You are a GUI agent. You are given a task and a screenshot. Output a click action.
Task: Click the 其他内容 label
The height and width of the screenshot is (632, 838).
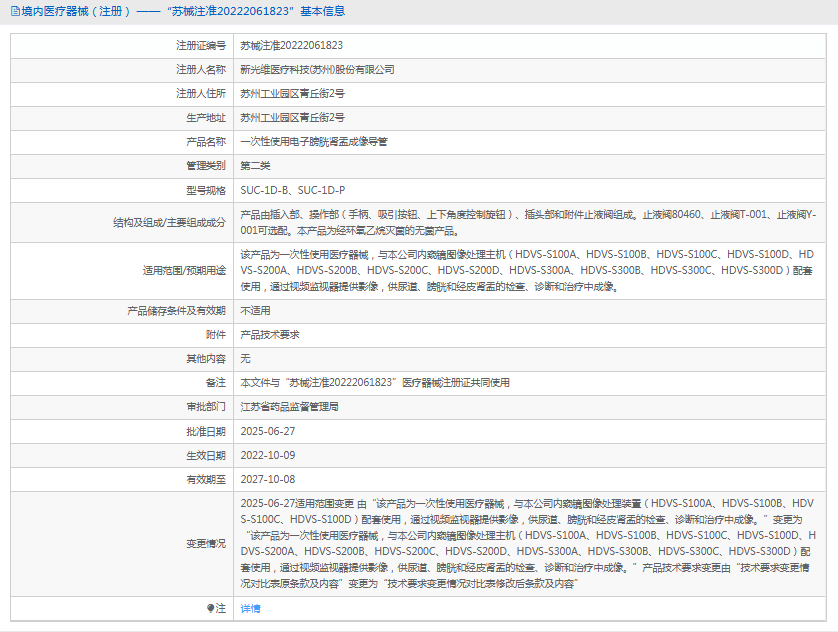pyautogui.click(x=206, y=358)
